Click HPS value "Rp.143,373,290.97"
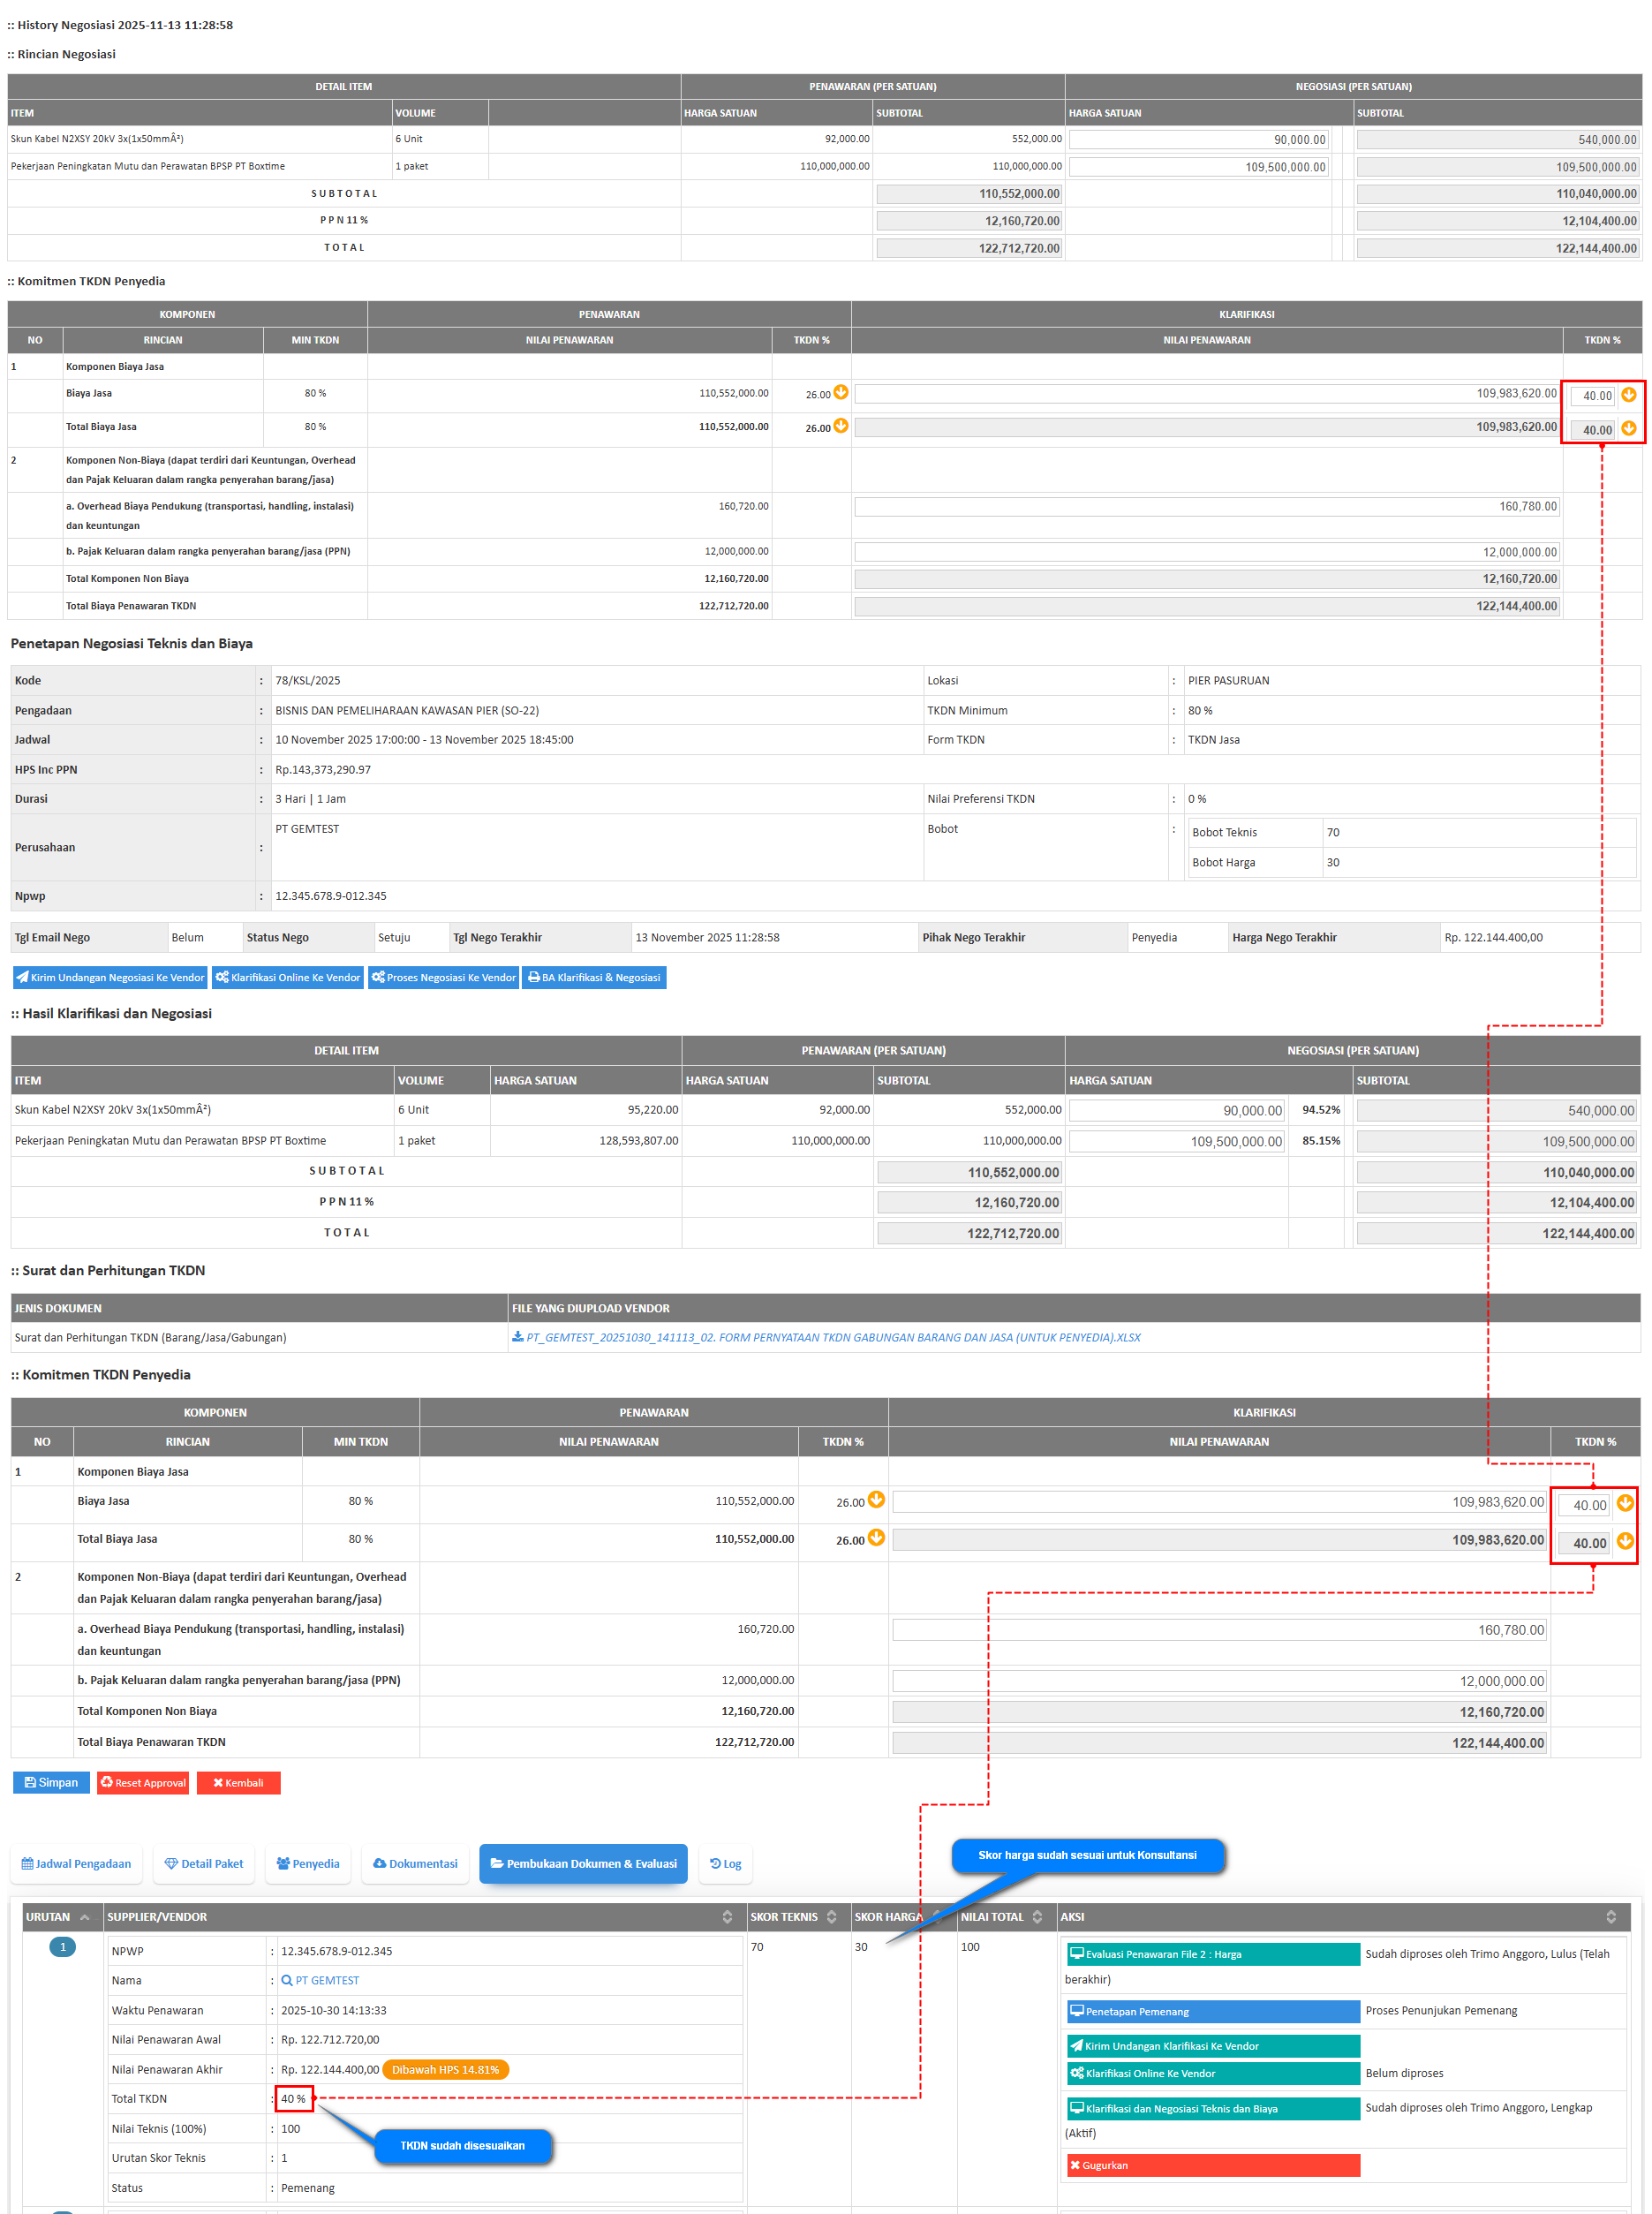 (323, 769)
